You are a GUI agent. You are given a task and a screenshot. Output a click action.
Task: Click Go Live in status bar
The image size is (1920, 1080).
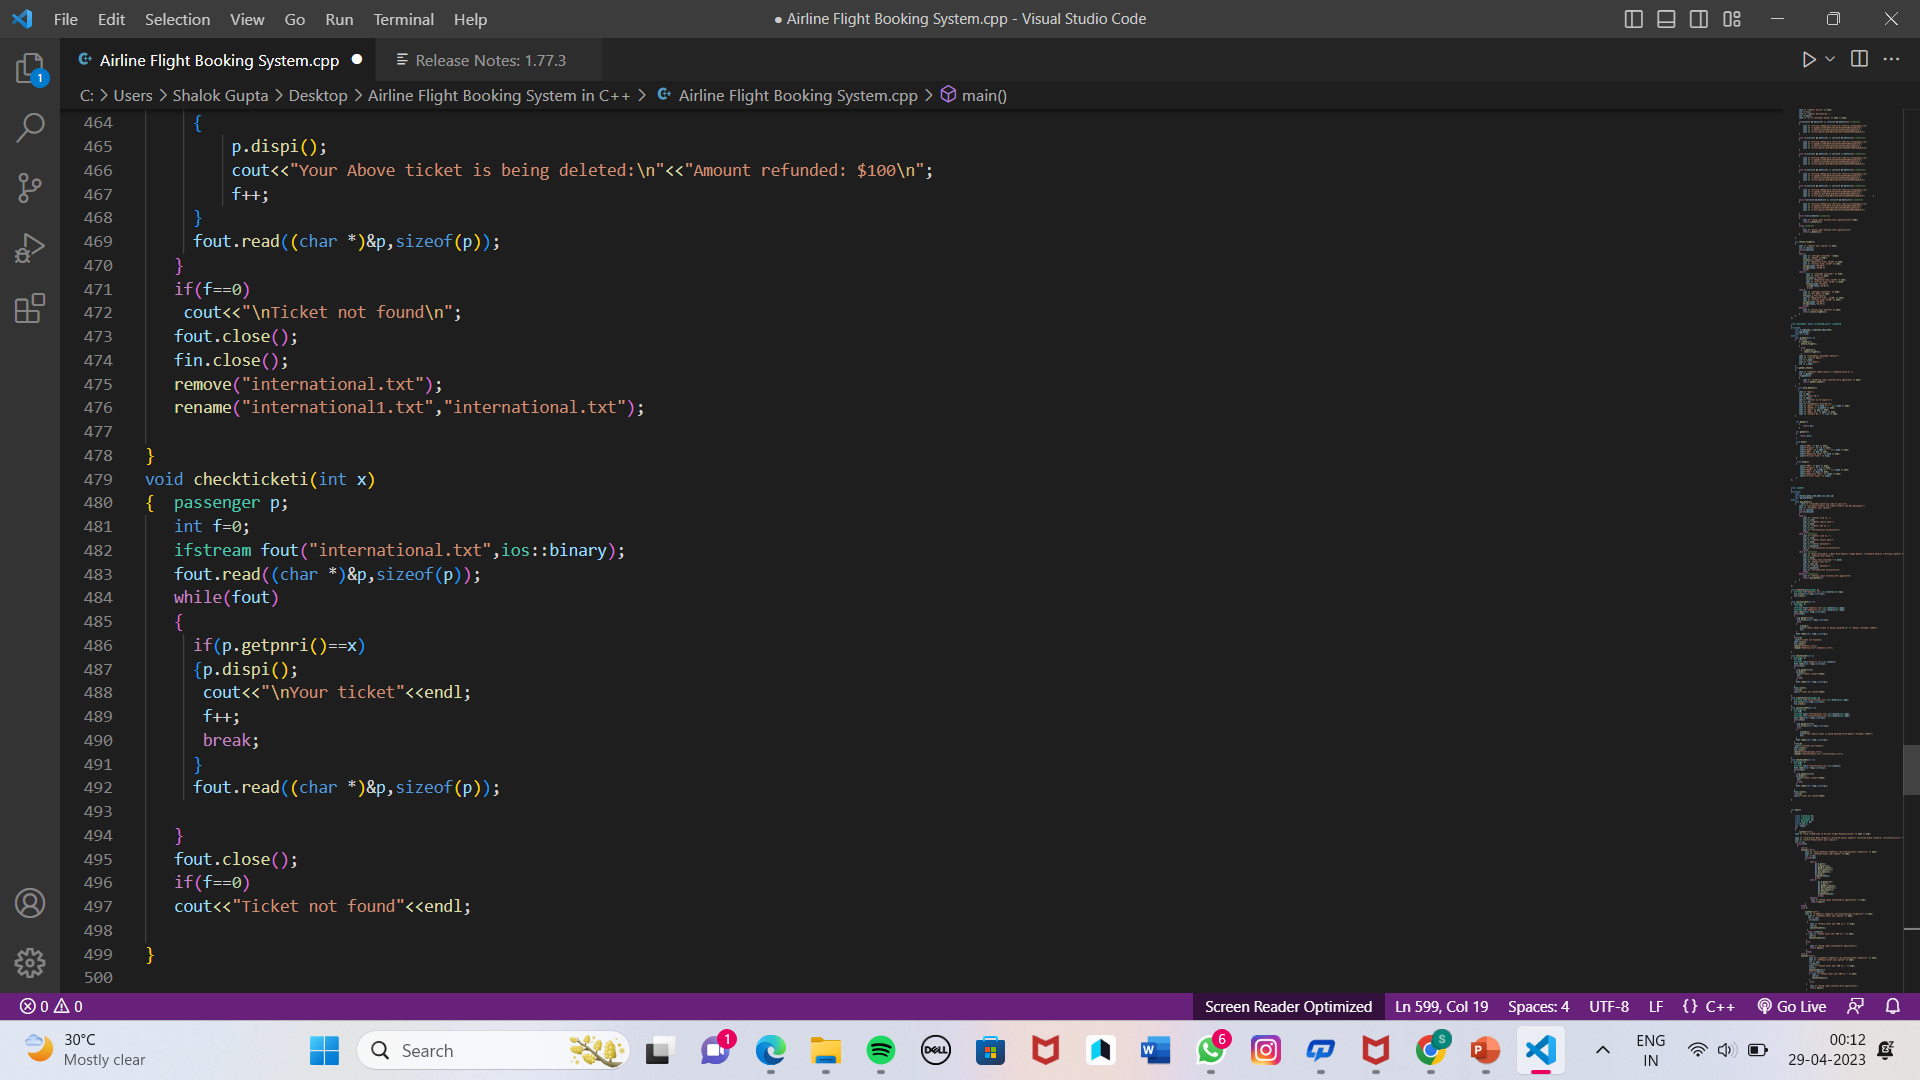click(1792, 1006)
